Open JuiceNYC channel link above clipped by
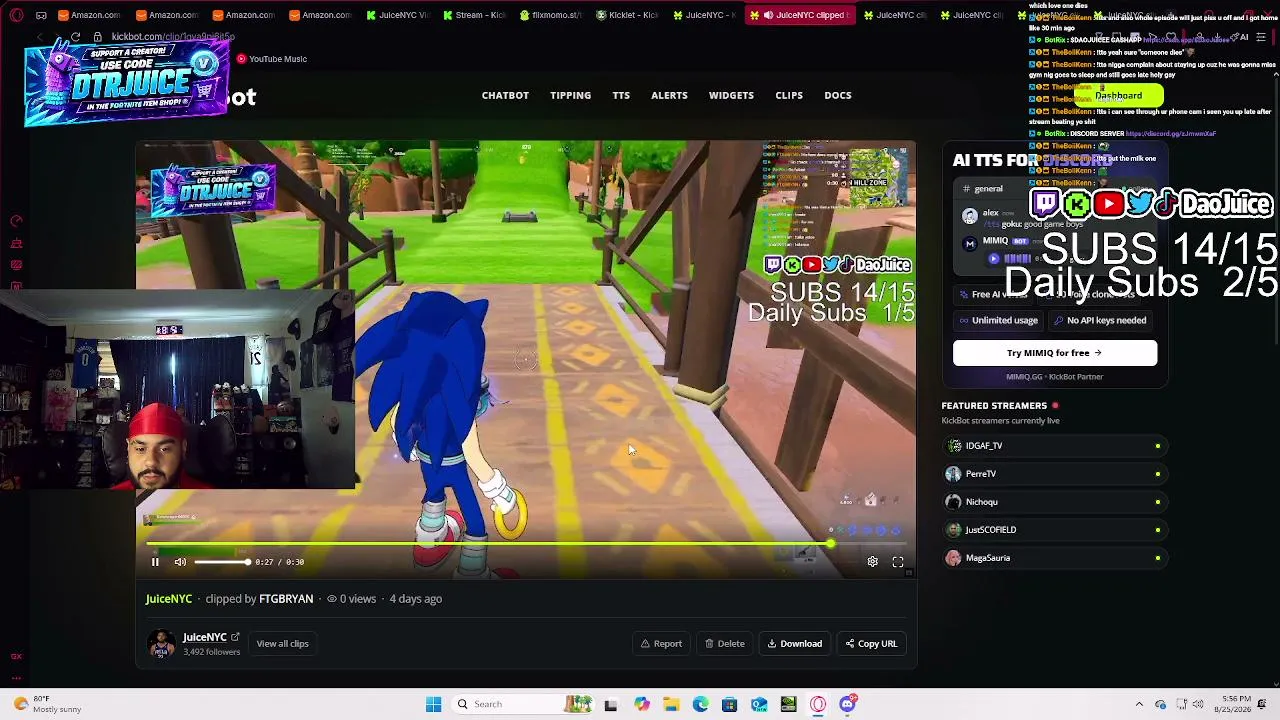 pos(169,598)
